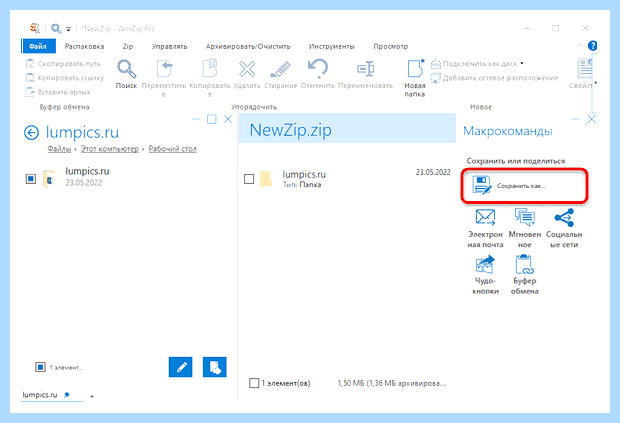Open the Инструменты tab
This screenshot has height=423, width=620.
click(x=331, y=46)
